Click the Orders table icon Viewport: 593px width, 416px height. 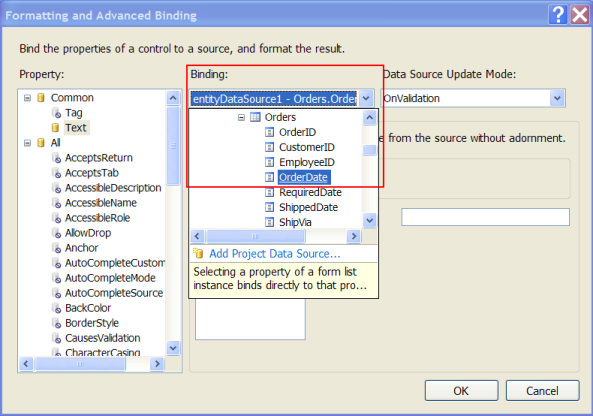point(255,117)
